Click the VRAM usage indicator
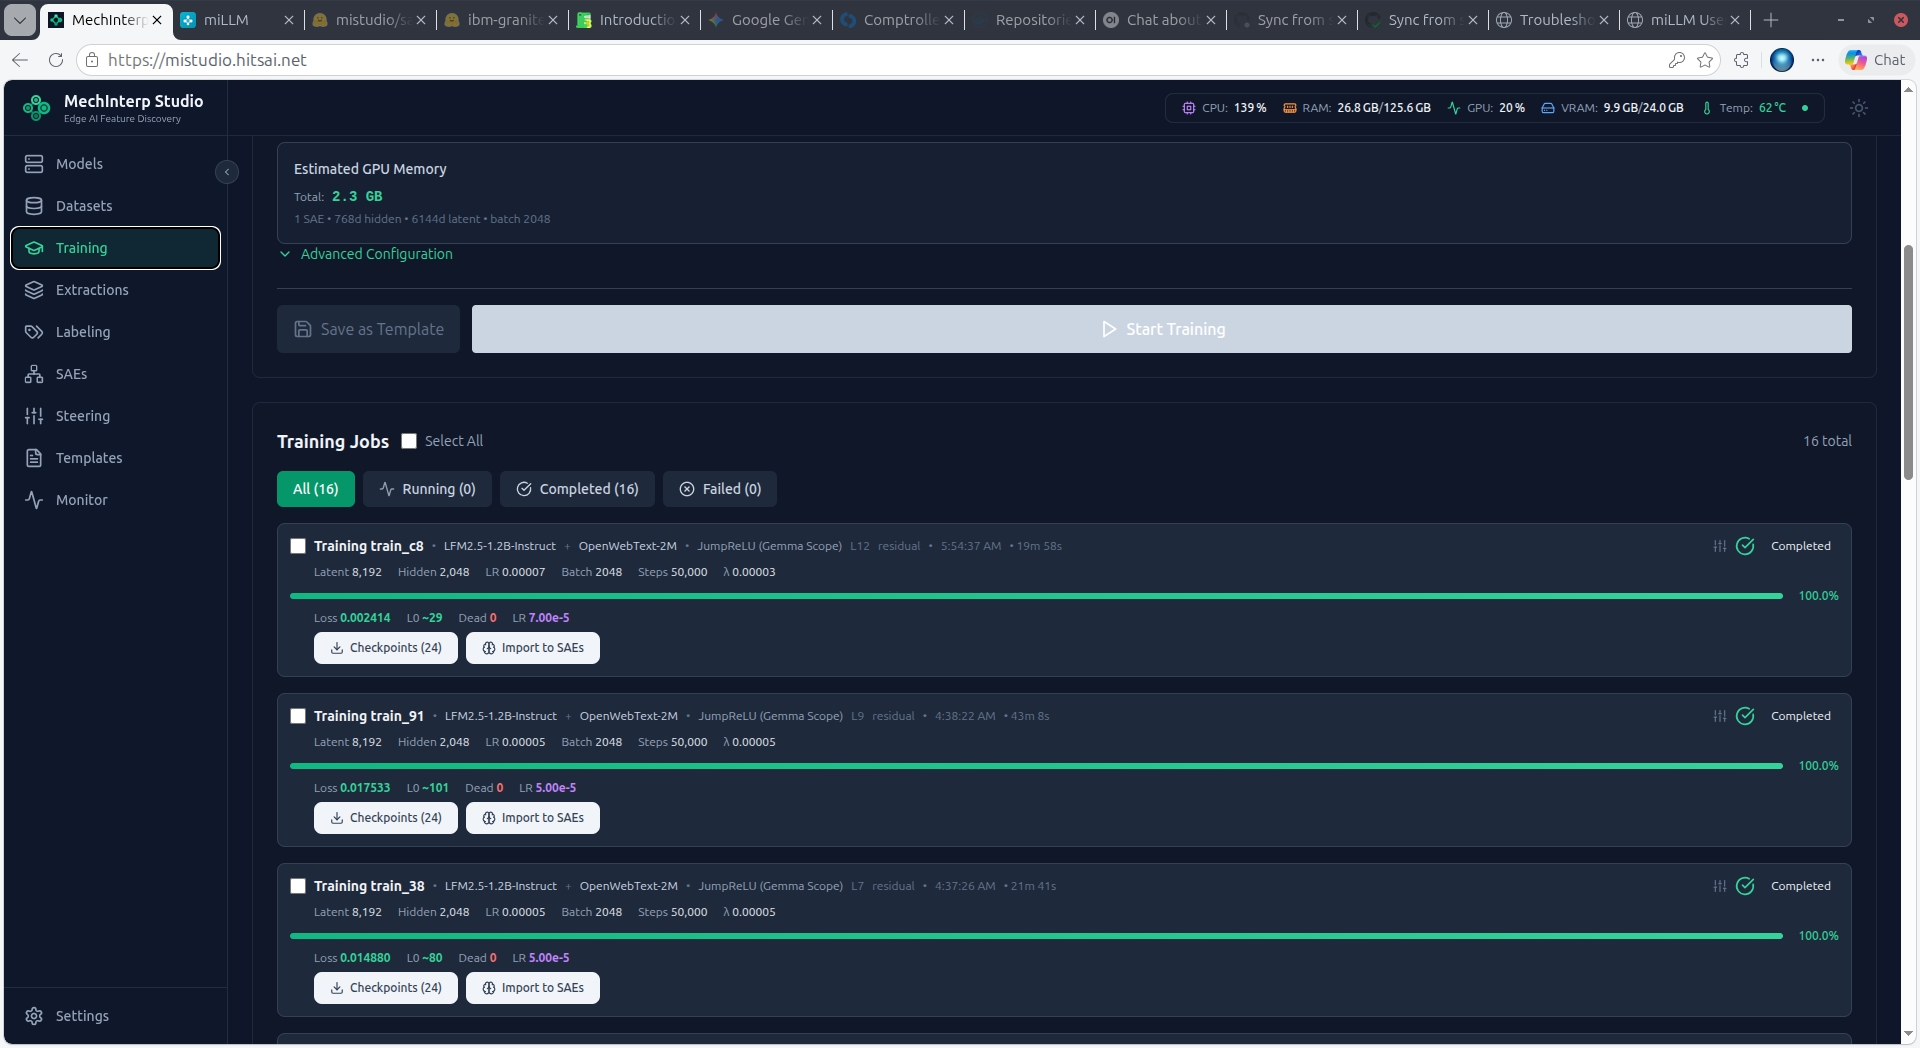The height and width of the screenshot is (1048, 1920). pos(1612,108)
